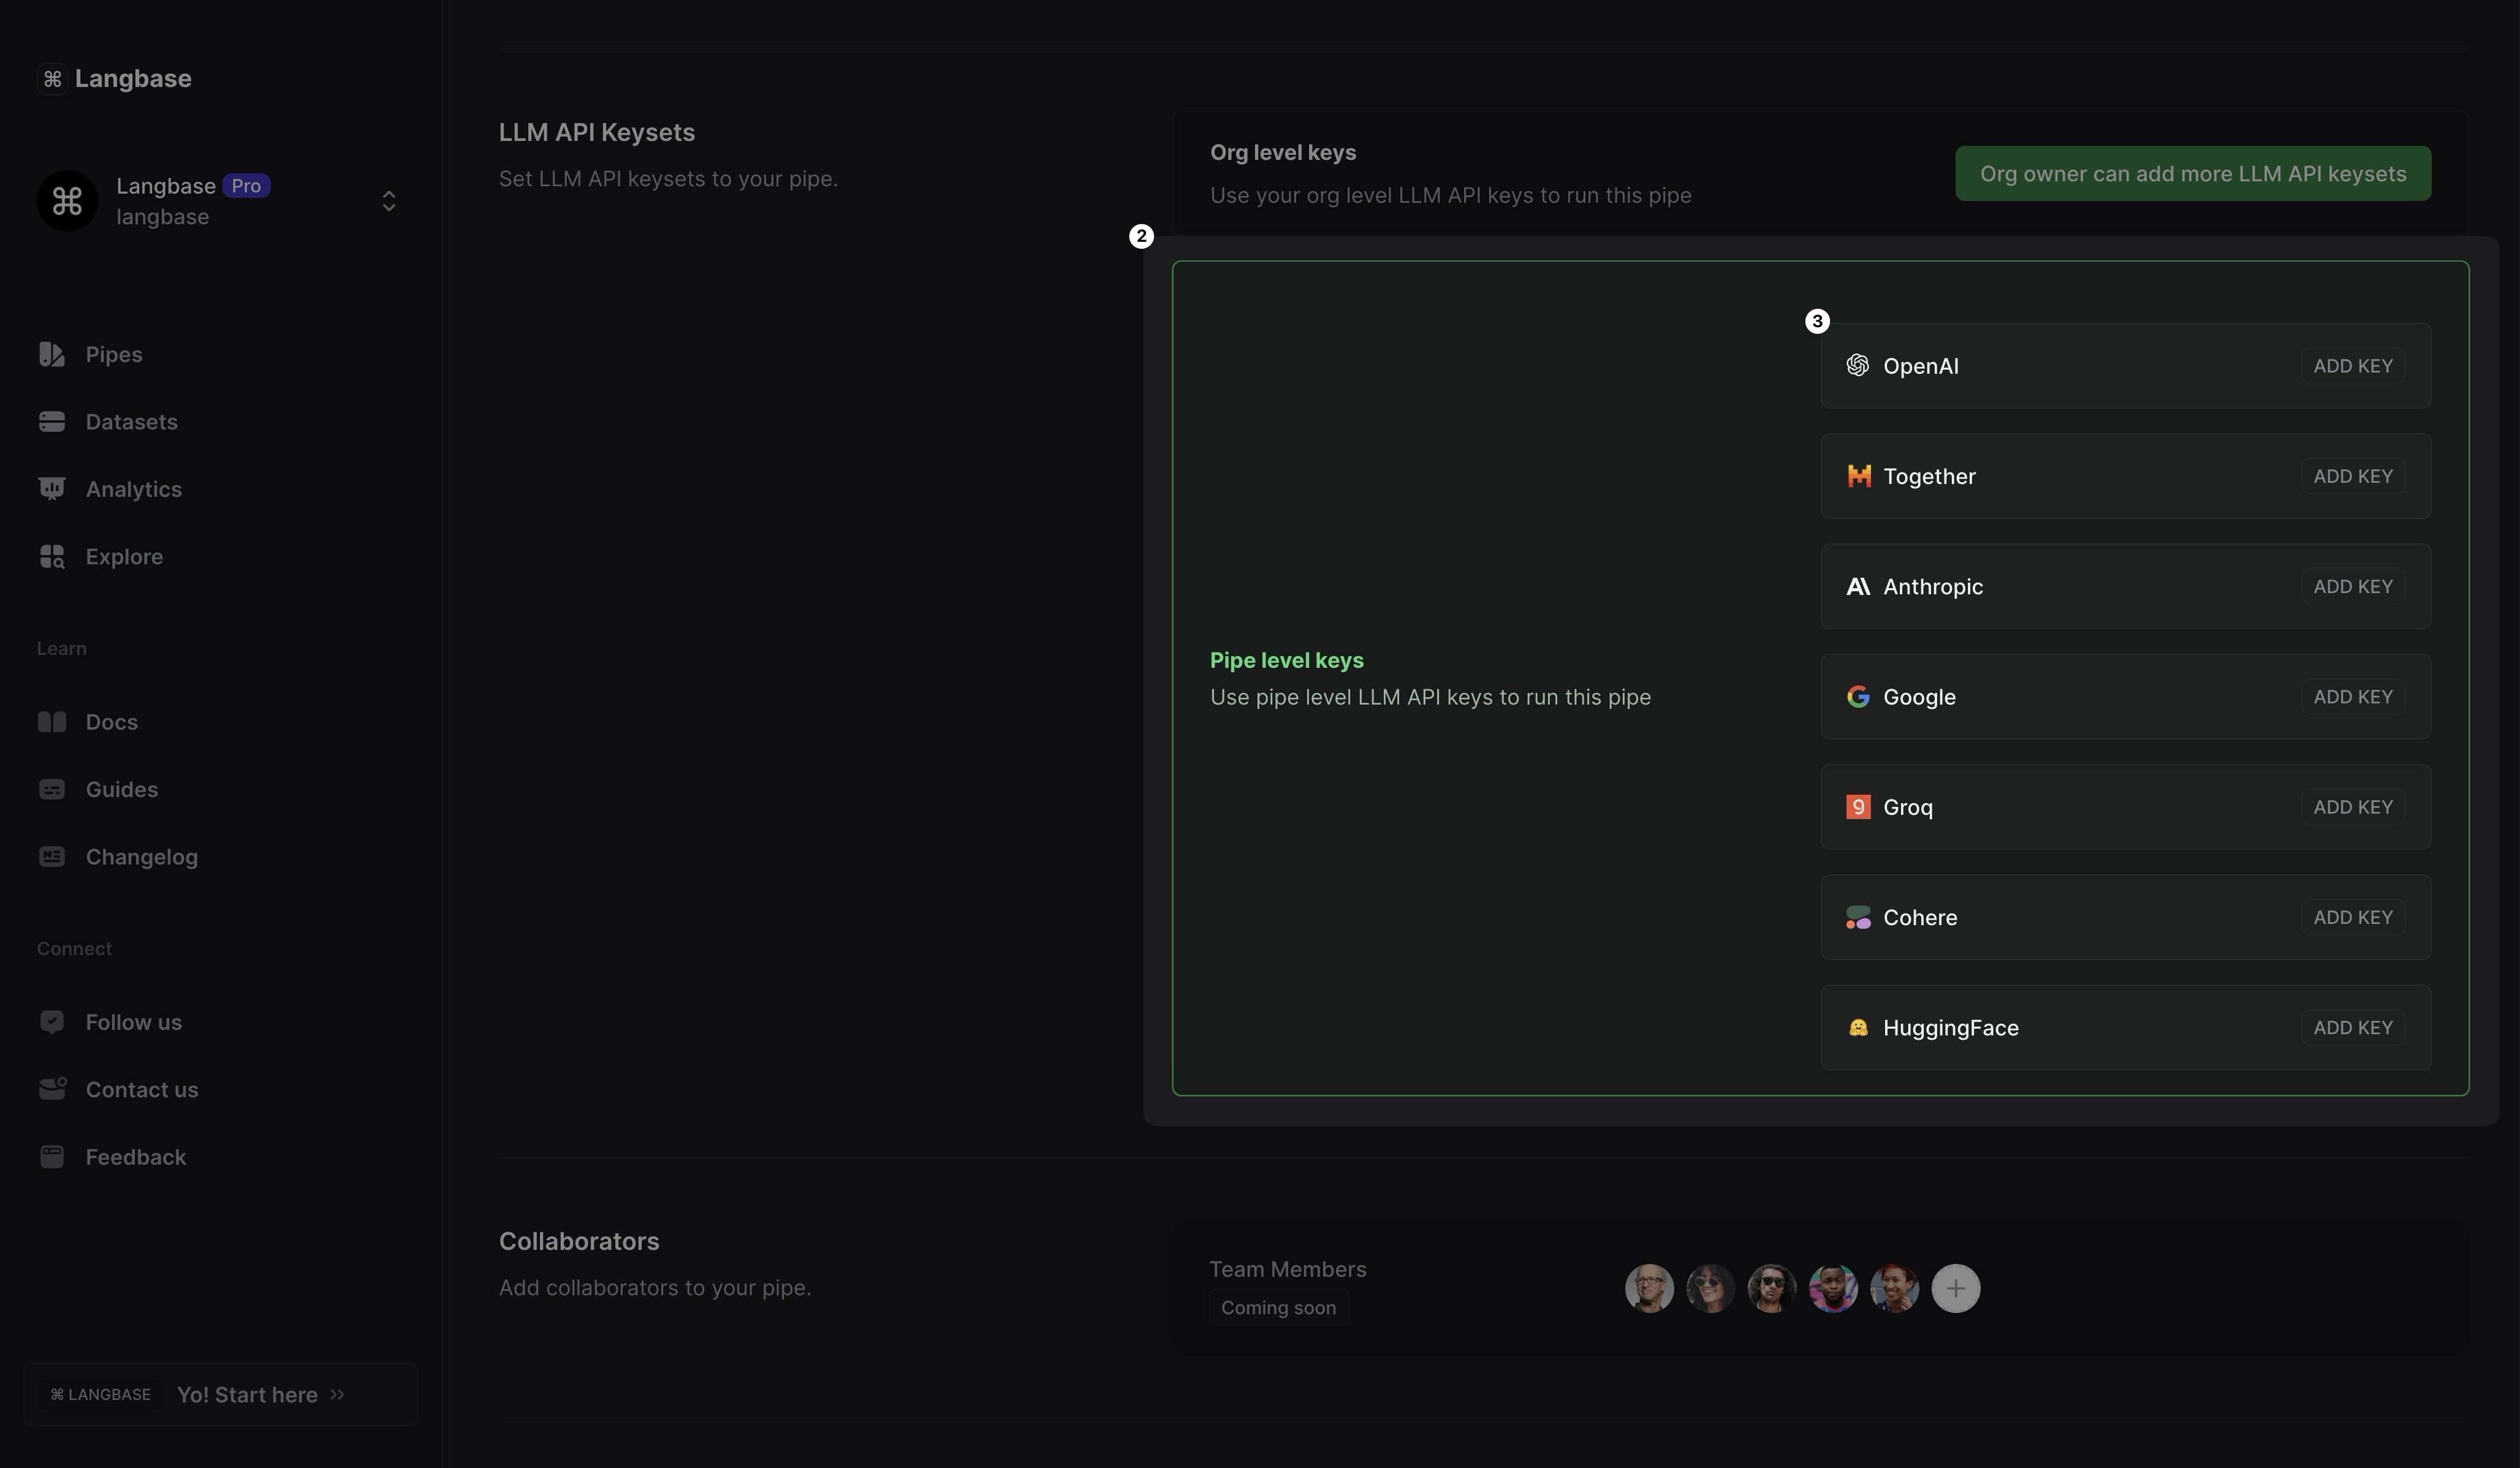Expand the Langbase org switcher chevrons
Viewport: 2520px width, 1468px height.
click(389, 201)
